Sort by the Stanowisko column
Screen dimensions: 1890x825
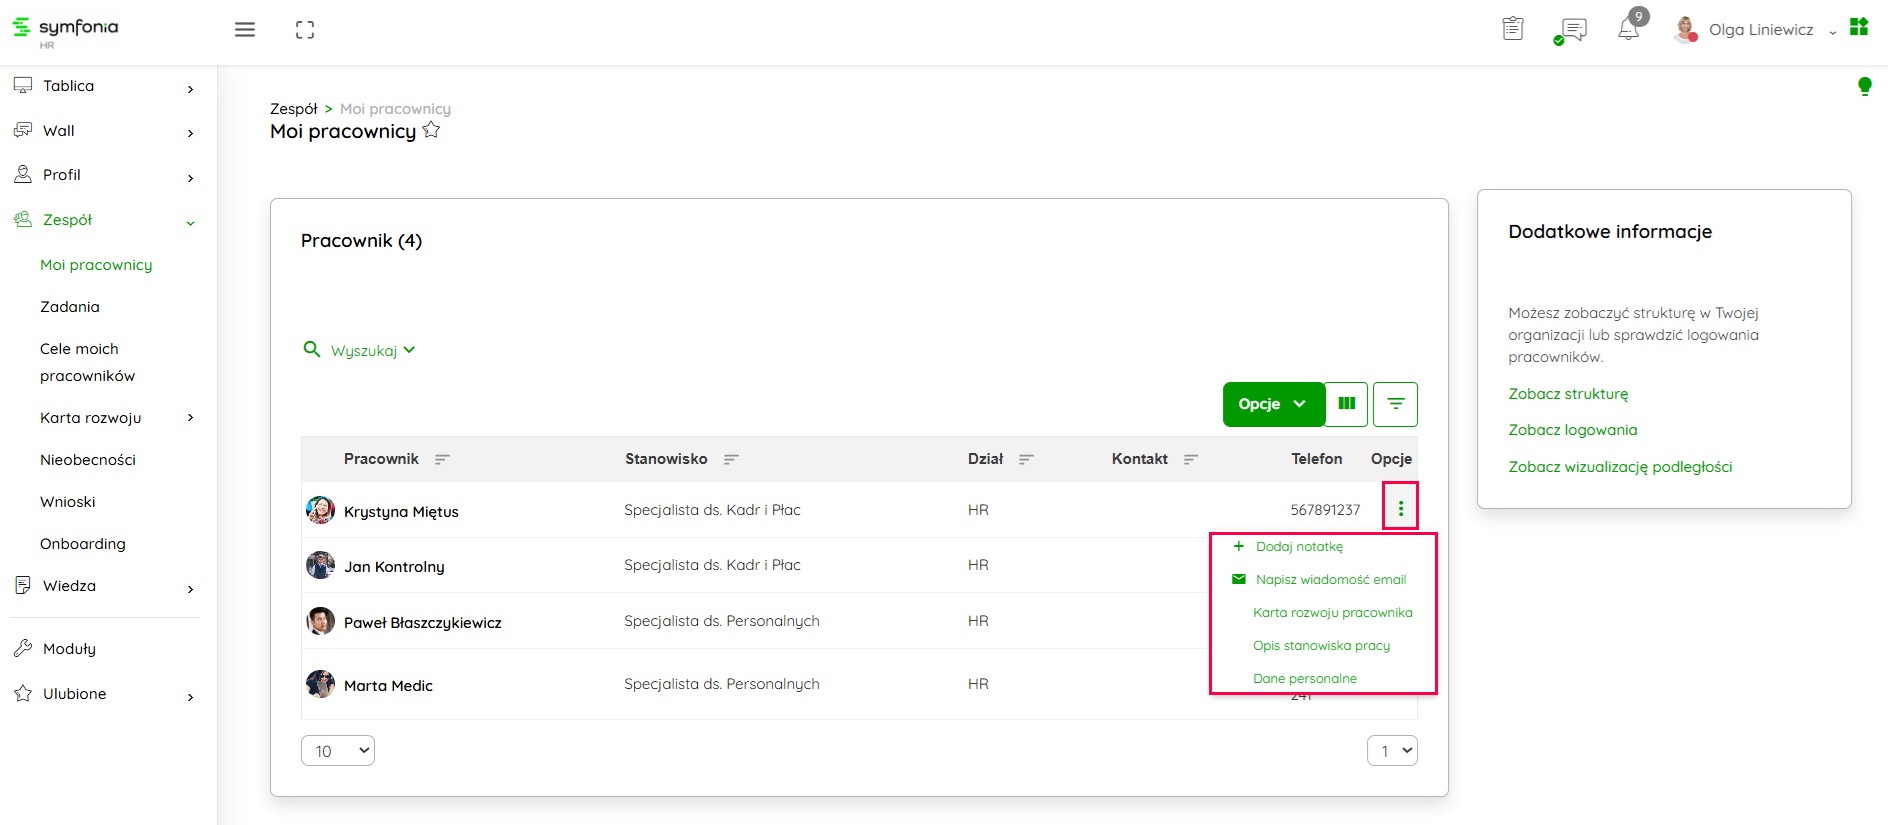click(731, 459)
